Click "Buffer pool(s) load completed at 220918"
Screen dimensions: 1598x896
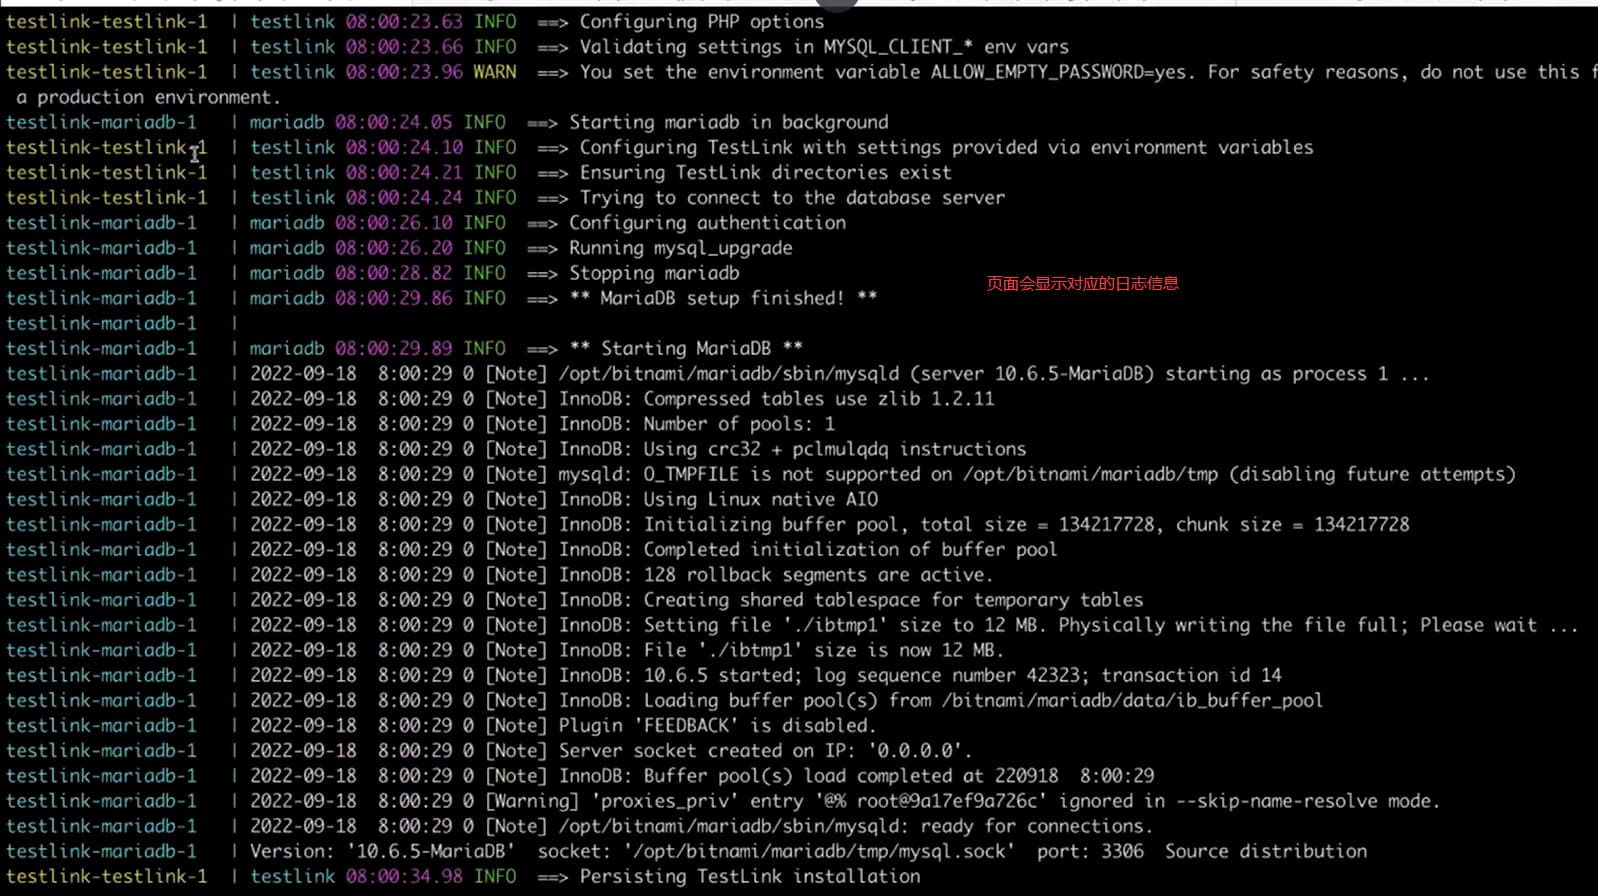coord(851,776)
